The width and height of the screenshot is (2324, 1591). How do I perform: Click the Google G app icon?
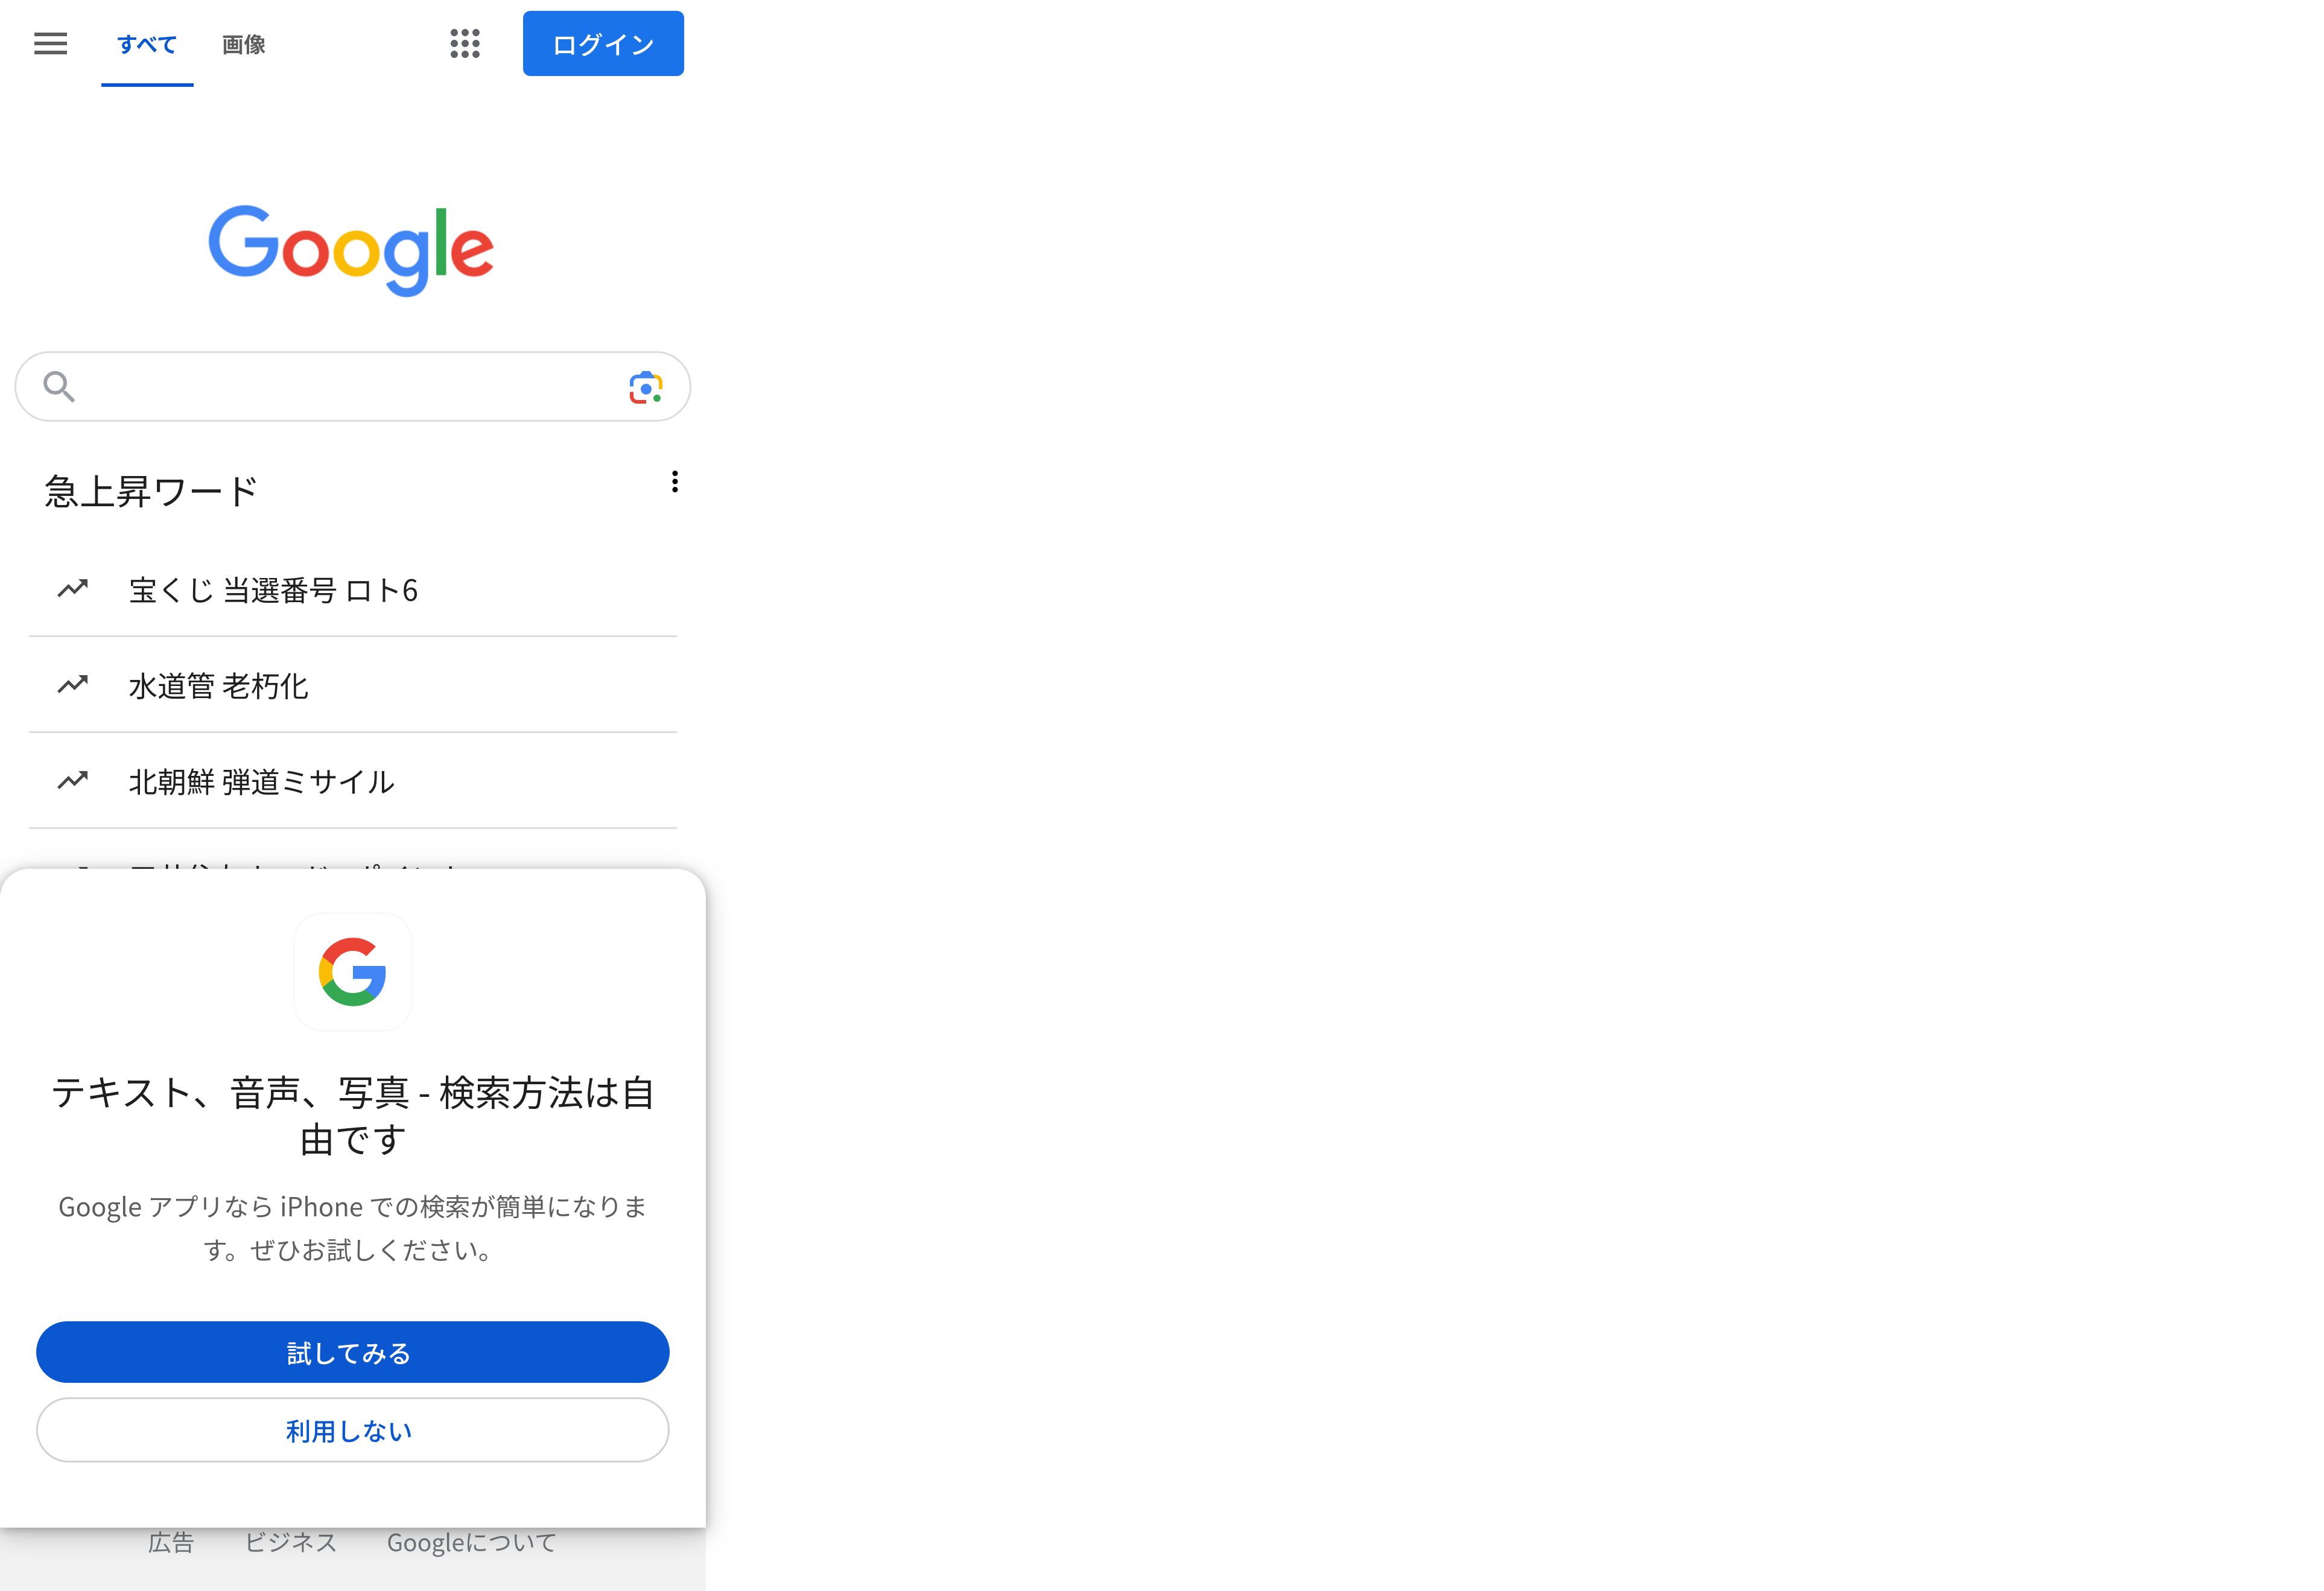(353, 972)
